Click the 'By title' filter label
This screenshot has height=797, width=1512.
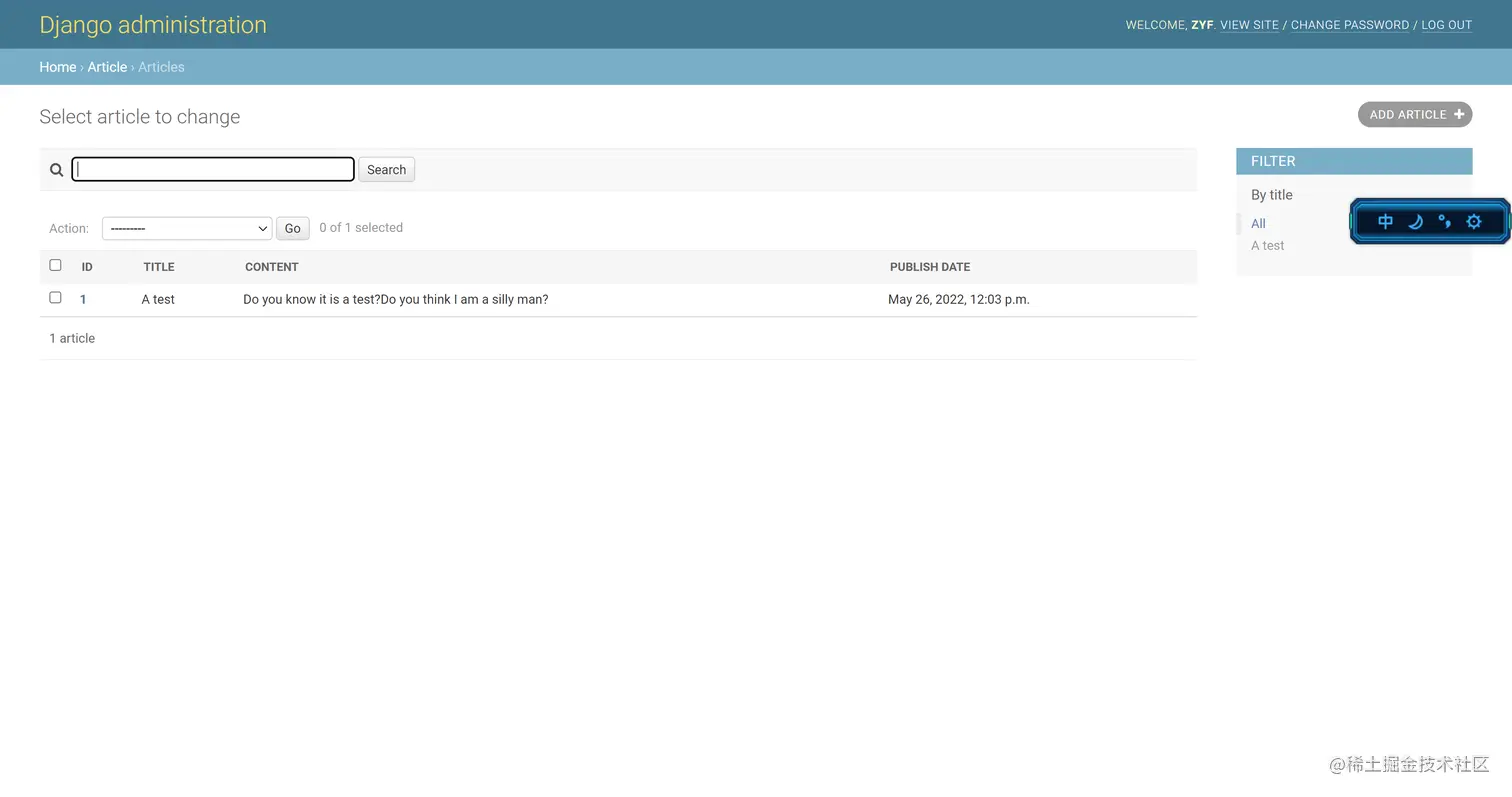pyautogui.click(x=1272, y=195)
